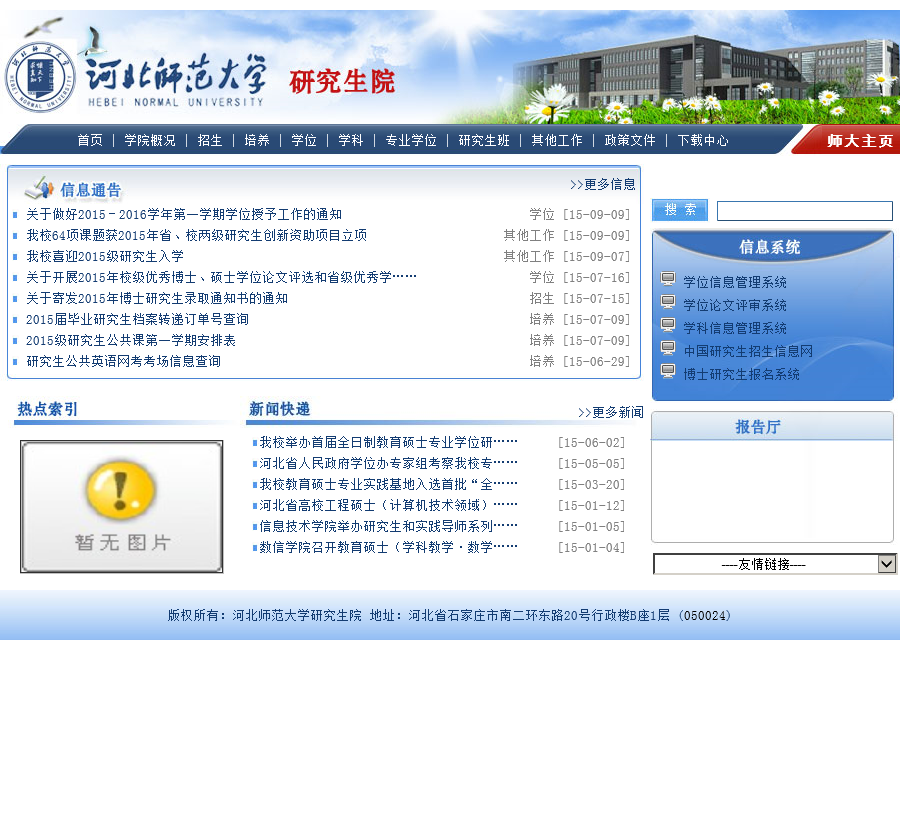Click the red 研究生院 title text
Viewport: 900px width, 818px height.
342,82
